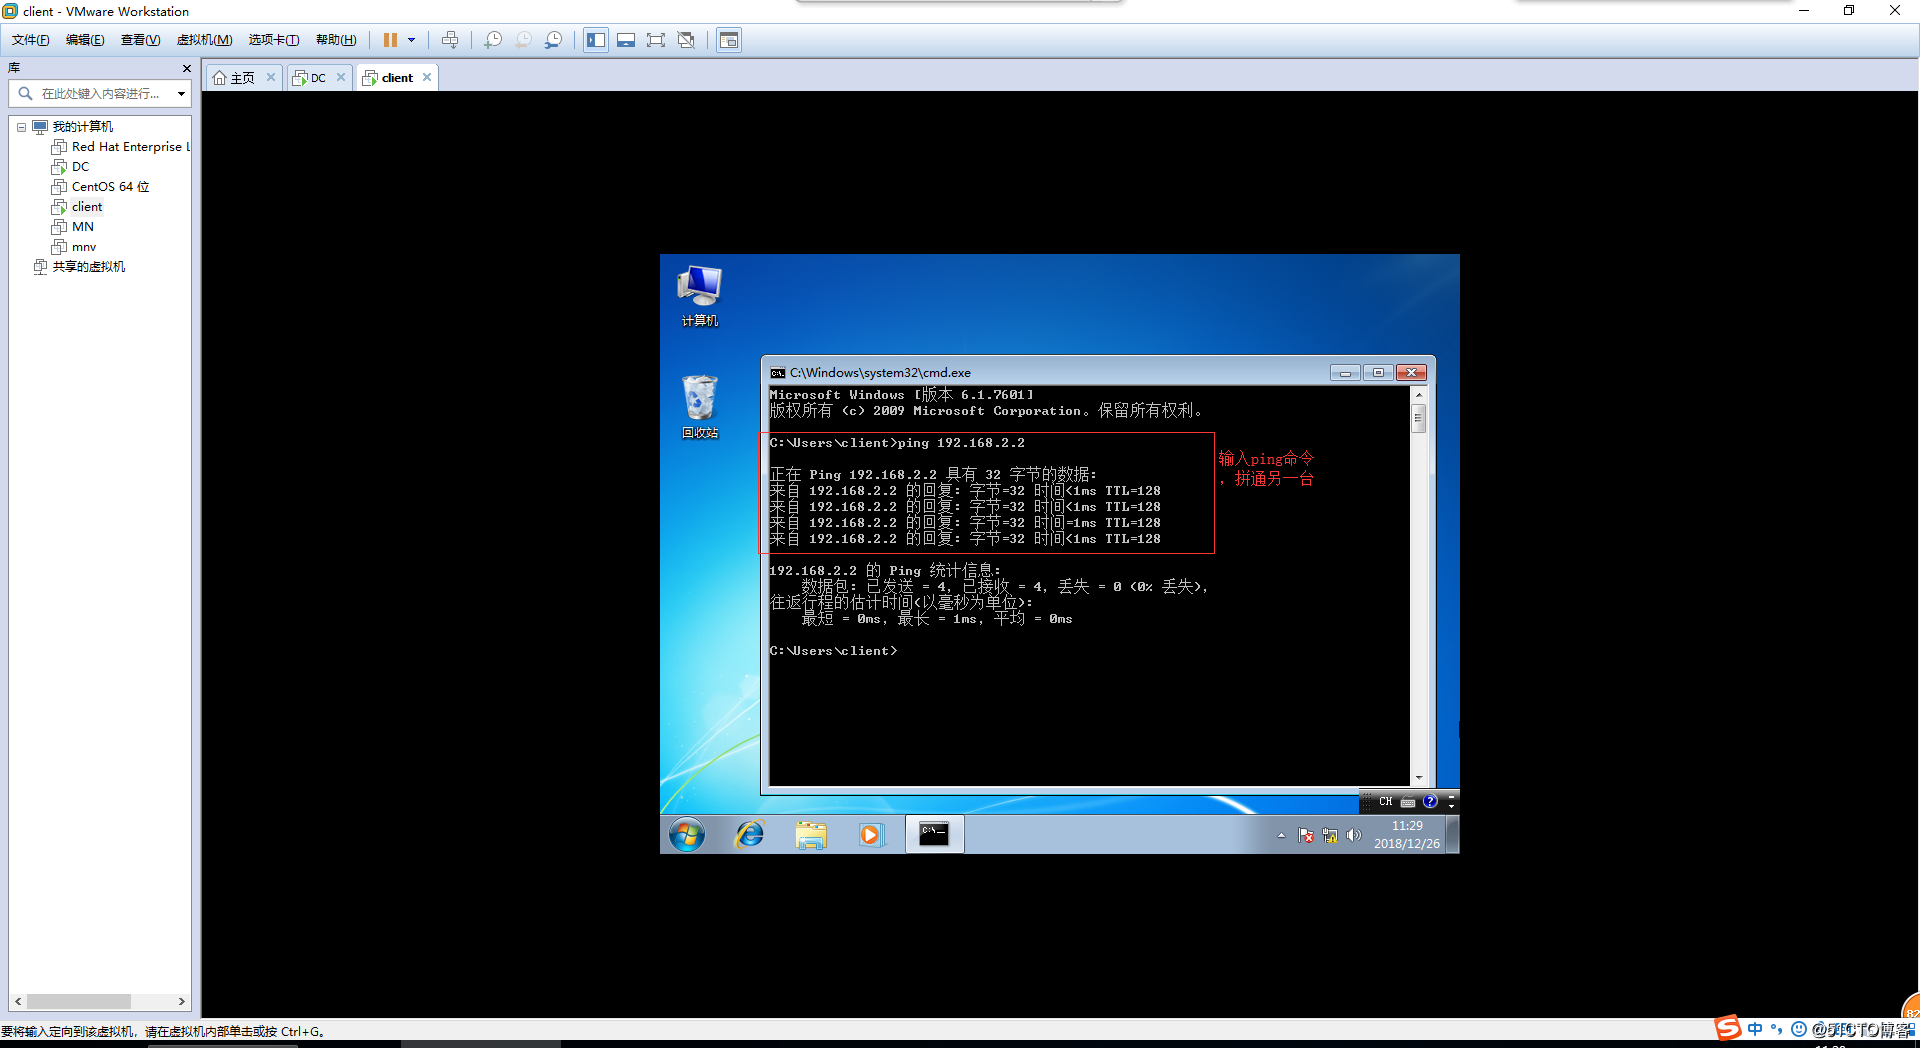Click the Sogou input method S icon
The width and height of the screenshot is (1920, 1048).
[1727, 1028]
